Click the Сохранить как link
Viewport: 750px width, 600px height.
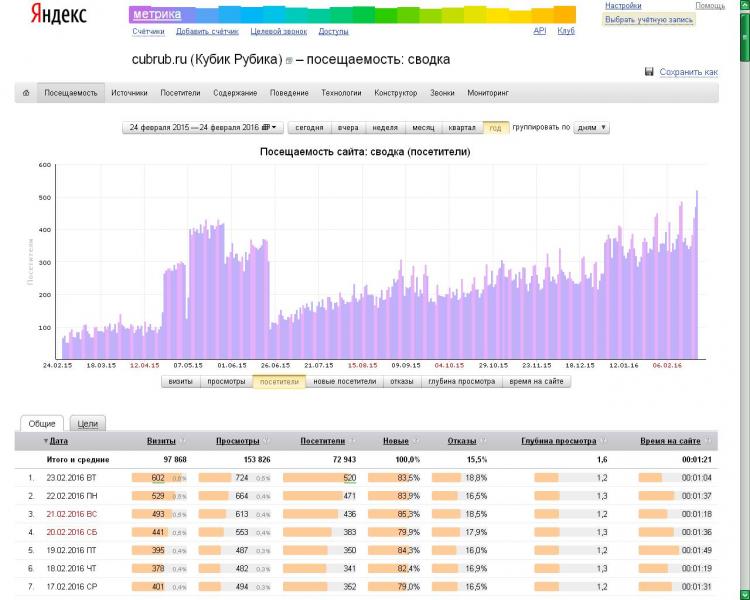(x=688, y=72)
